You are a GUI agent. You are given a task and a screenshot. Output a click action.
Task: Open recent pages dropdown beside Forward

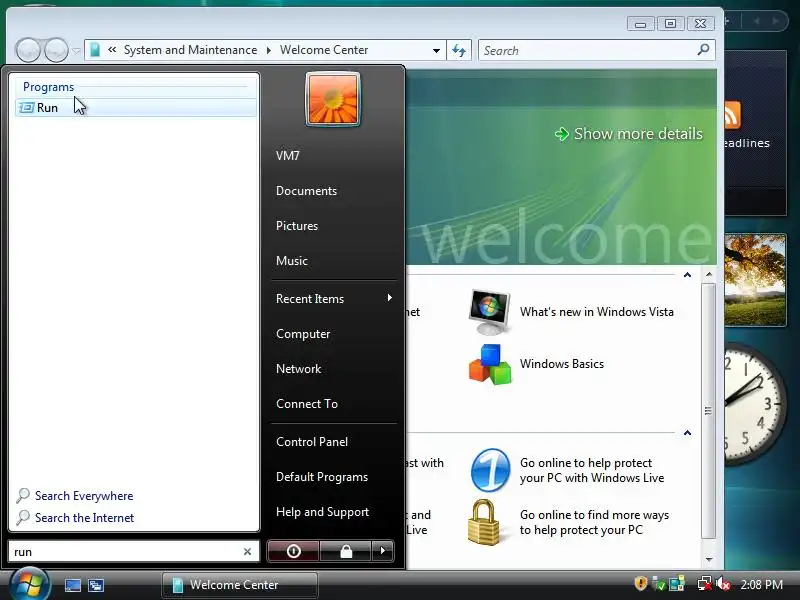click(x=76, y=51)
